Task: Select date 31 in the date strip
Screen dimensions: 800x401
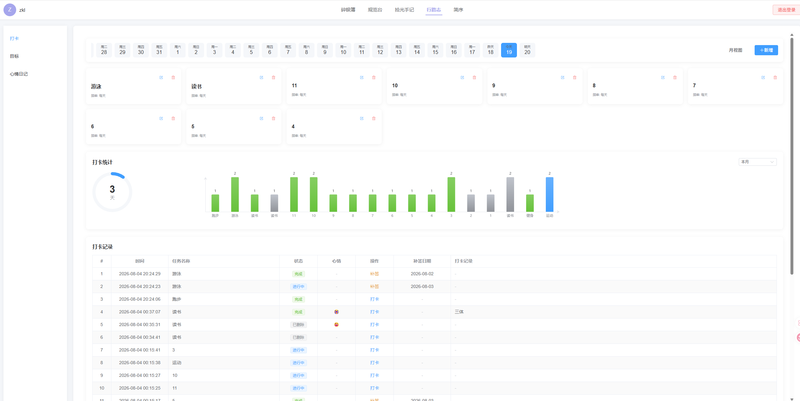Action: (x=159, y=50)
